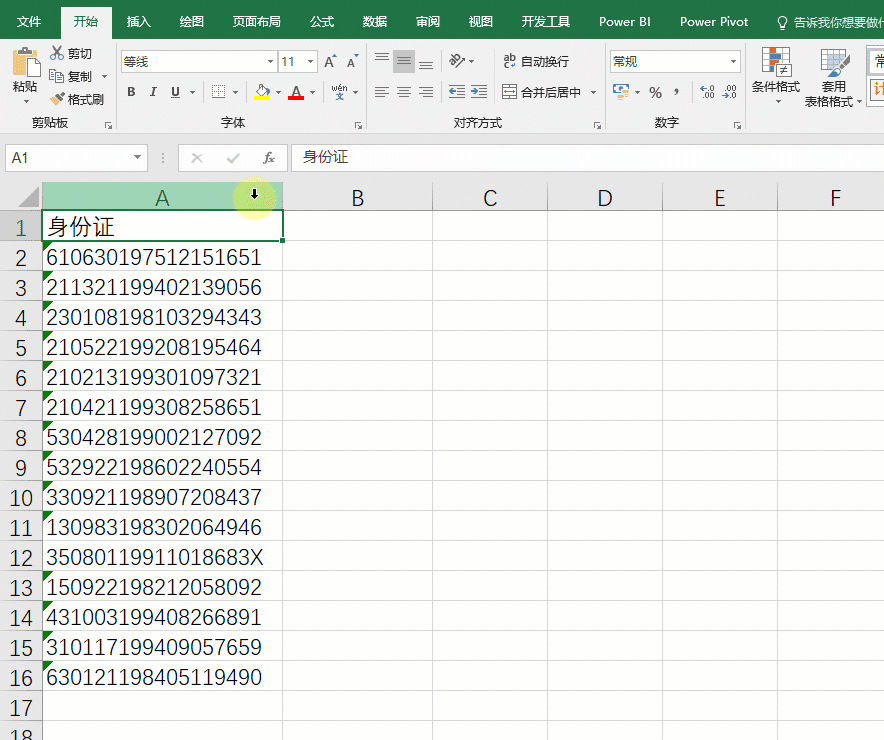
Task: Click the Increase Decimal icon
Action: tap(708, 92)
